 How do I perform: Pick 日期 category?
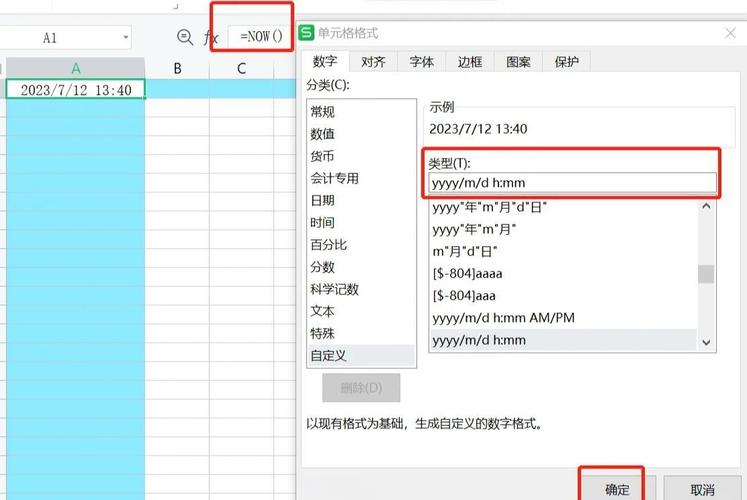[361, 200]
